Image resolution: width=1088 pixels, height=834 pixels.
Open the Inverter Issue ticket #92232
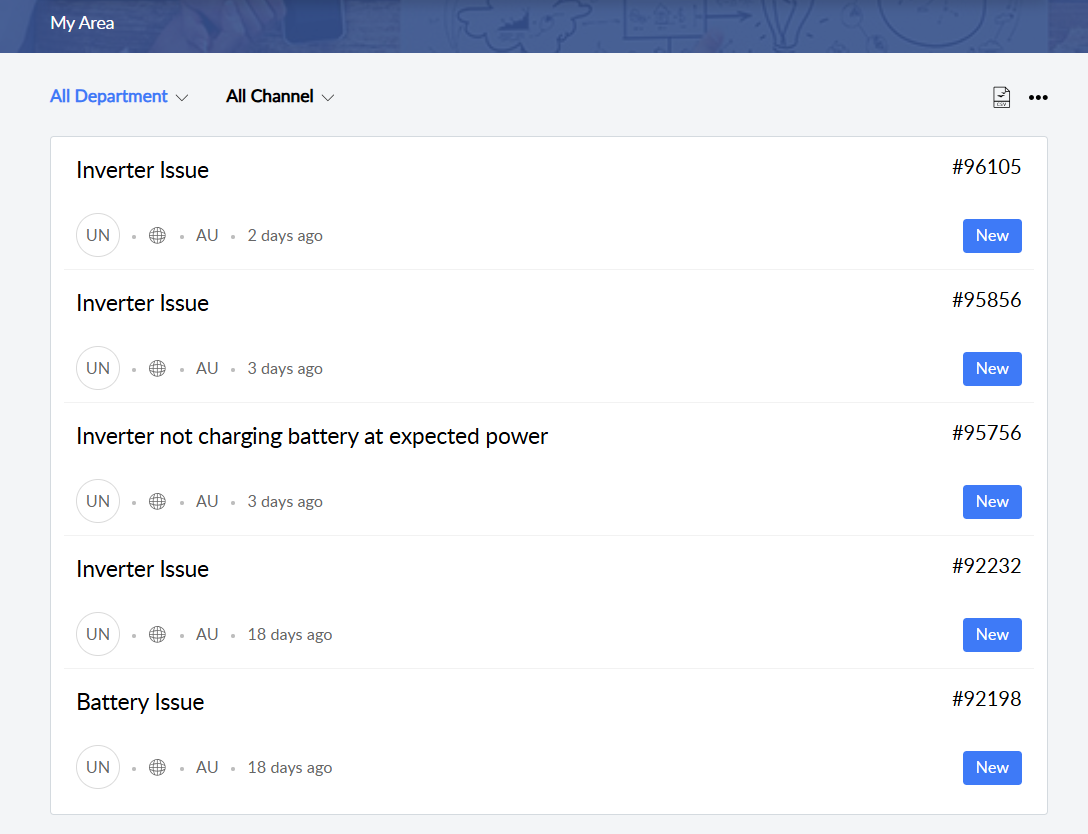(142, 569)
